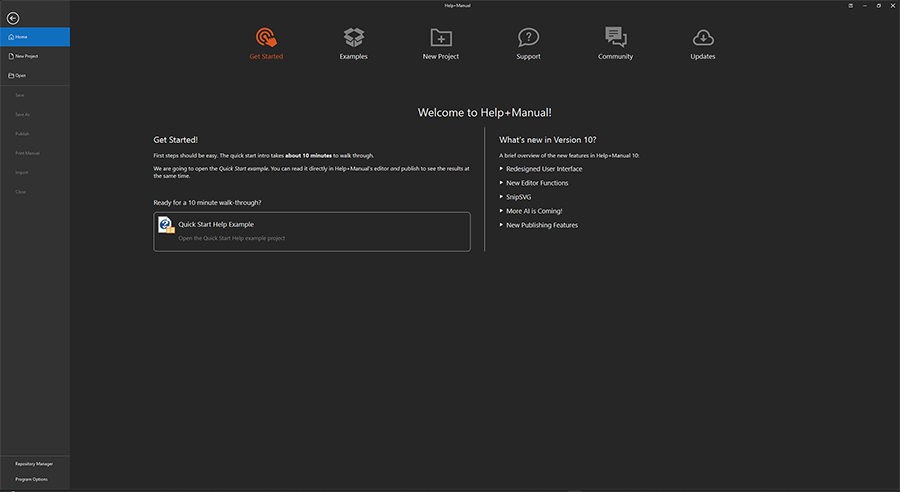
Task: Click the Redesigned User Interface link text
Action: [x=544, y=169]
